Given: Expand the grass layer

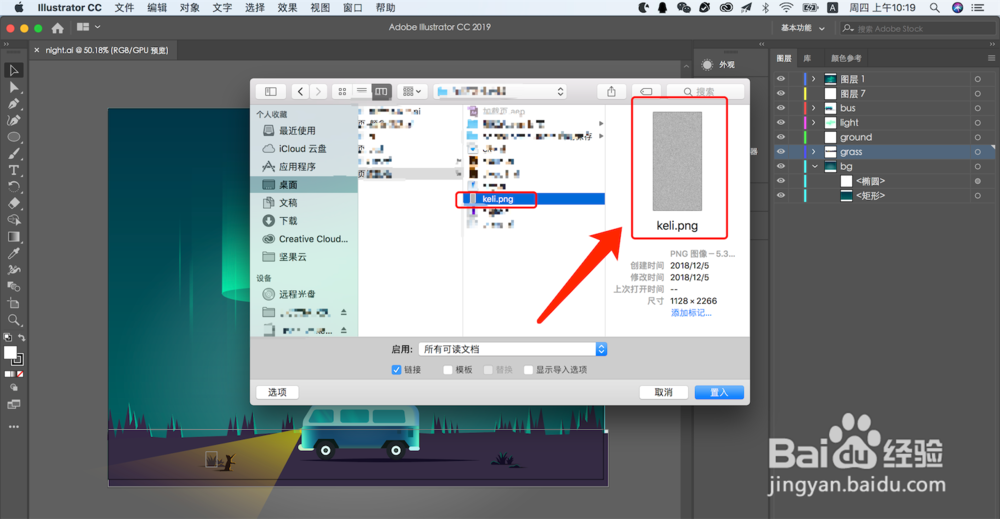Looking at the screenshot, I should click(x=814, y=152).
